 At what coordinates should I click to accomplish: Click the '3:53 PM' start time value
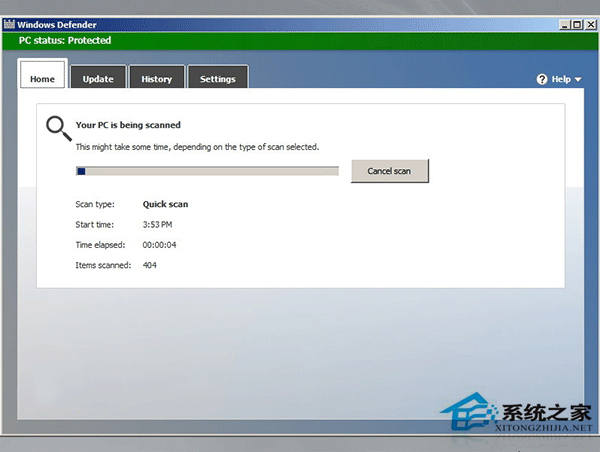(157, 225)
